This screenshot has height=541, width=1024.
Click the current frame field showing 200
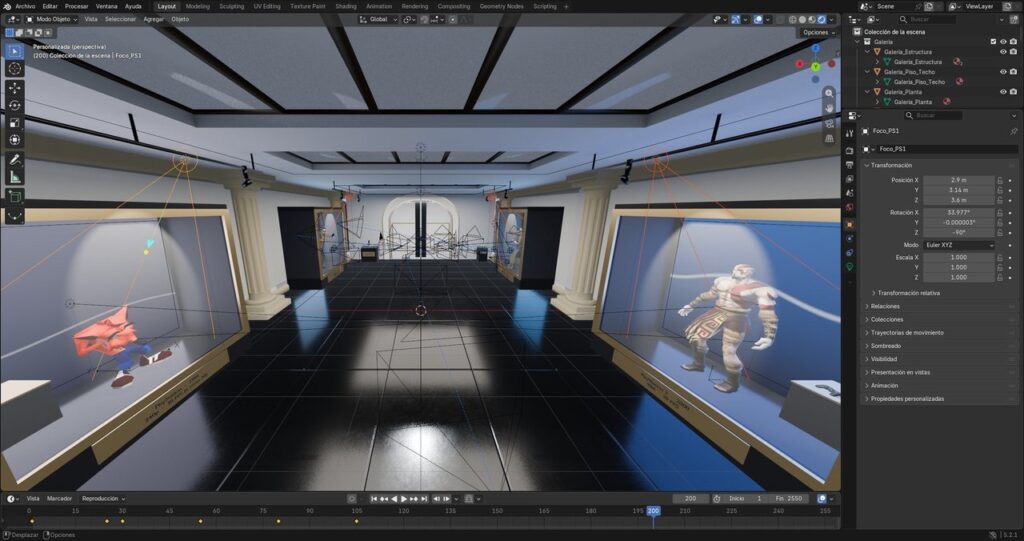point(690,499)
